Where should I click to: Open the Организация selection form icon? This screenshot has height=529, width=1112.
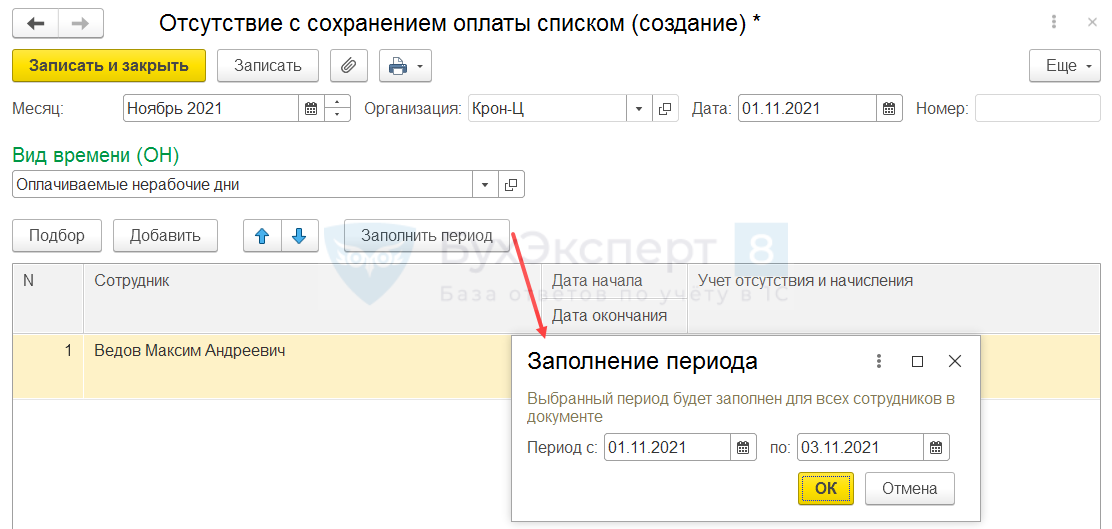pos(666,108)
